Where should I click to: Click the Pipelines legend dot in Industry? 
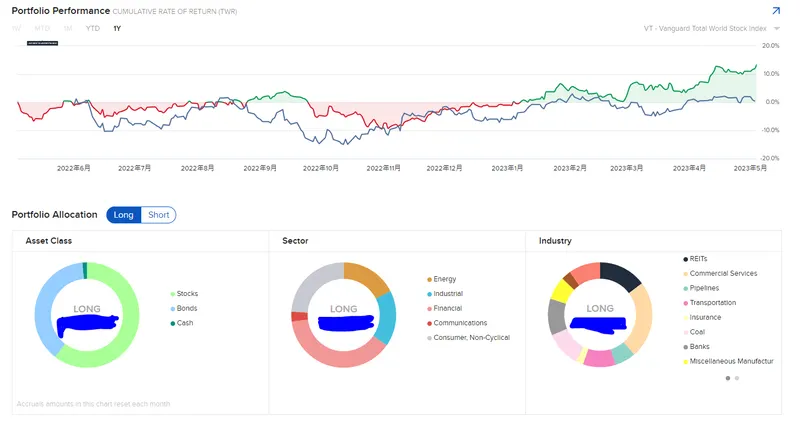(x=685, y=288)
